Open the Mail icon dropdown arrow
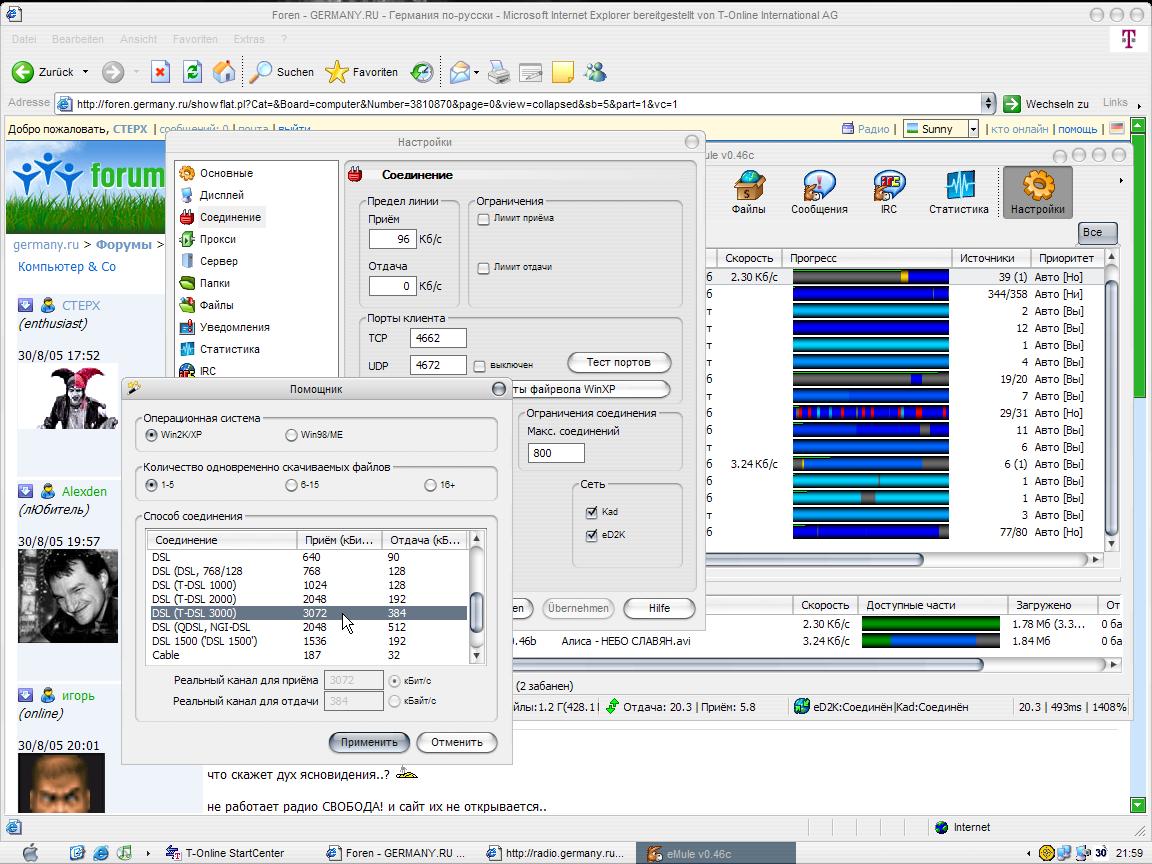This screenshot has height=864, width=1152. tap(476, 72)
